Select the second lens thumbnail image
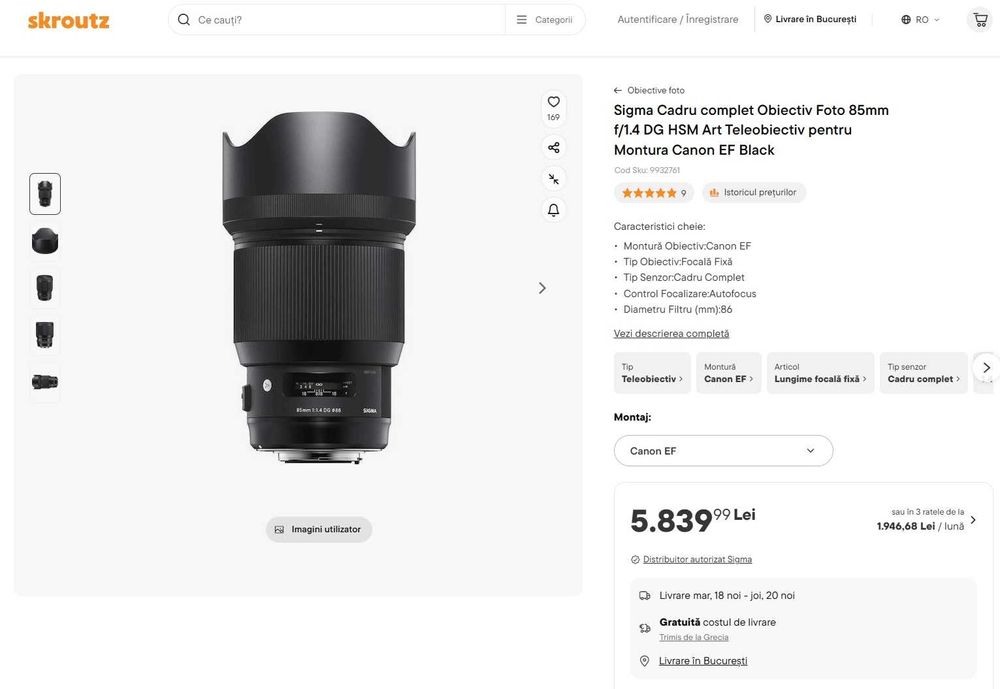1000x689 pixels. tap(45, 241)
